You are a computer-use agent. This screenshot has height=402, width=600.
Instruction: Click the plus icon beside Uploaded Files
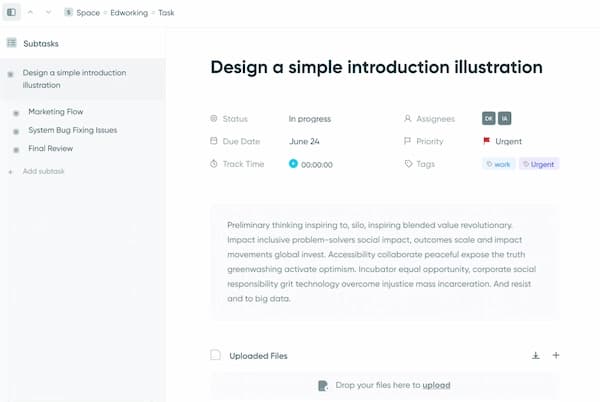click(x=556, y=355)
